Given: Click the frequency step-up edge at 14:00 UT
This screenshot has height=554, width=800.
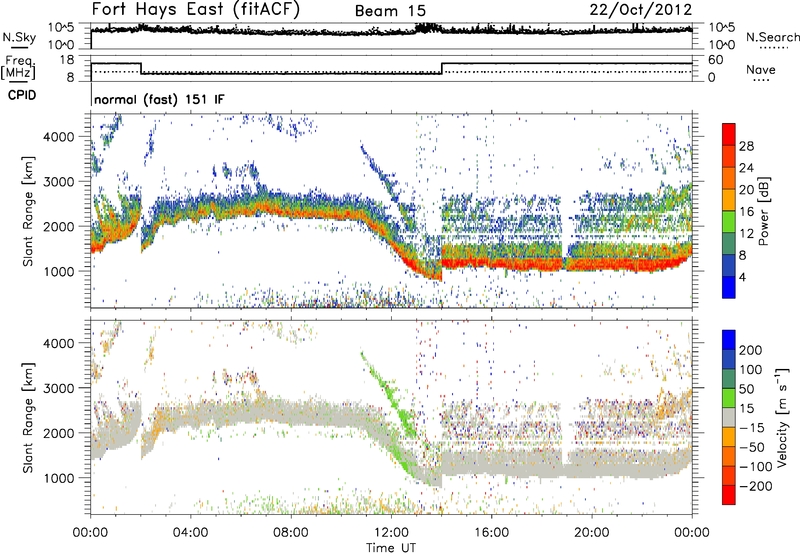Looking at the screenshot, I should tap(442, 68).
